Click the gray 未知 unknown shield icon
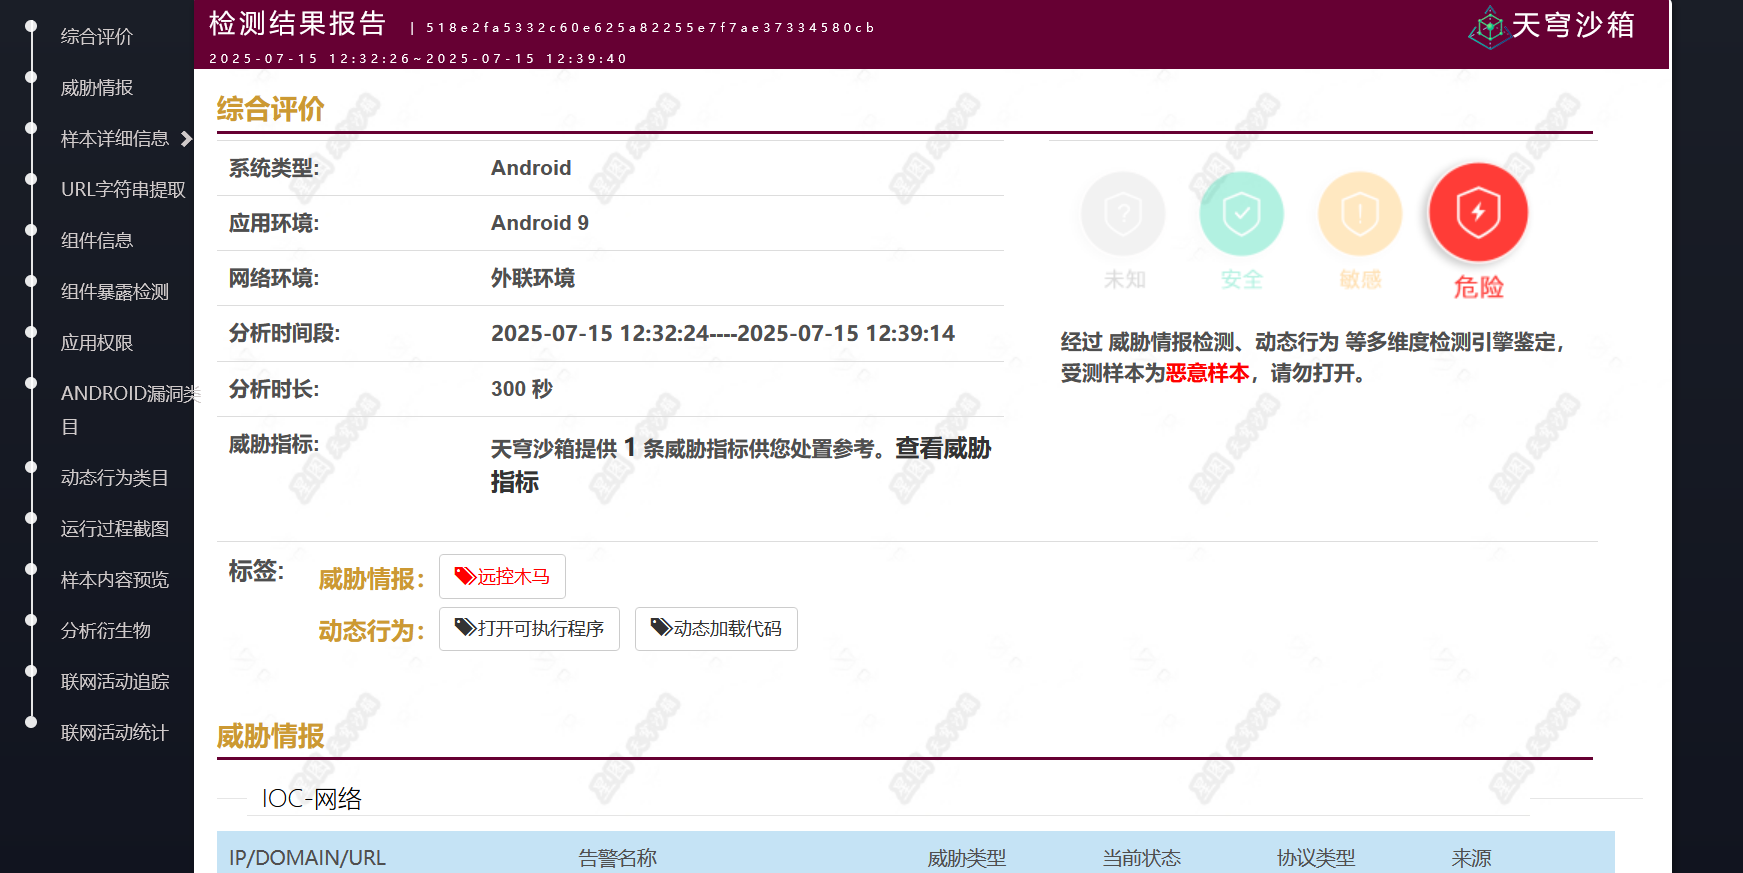1743x873 pixels. click(1123, 214)
